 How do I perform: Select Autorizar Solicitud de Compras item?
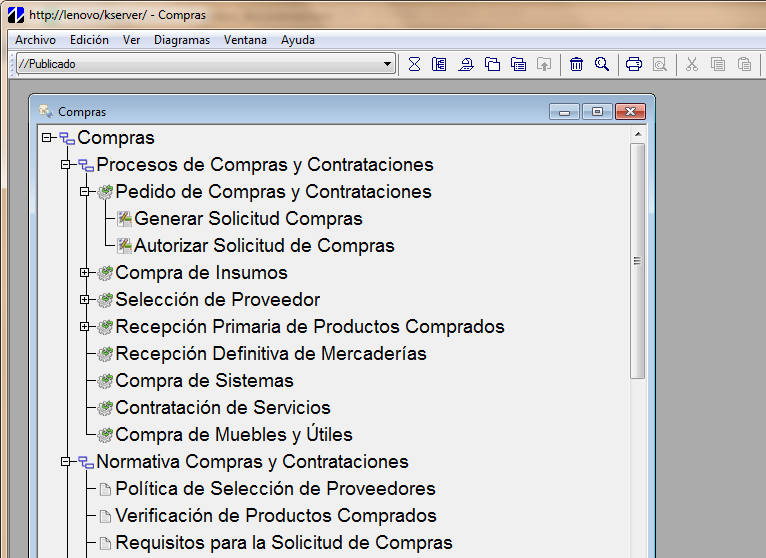pos(264,246)
